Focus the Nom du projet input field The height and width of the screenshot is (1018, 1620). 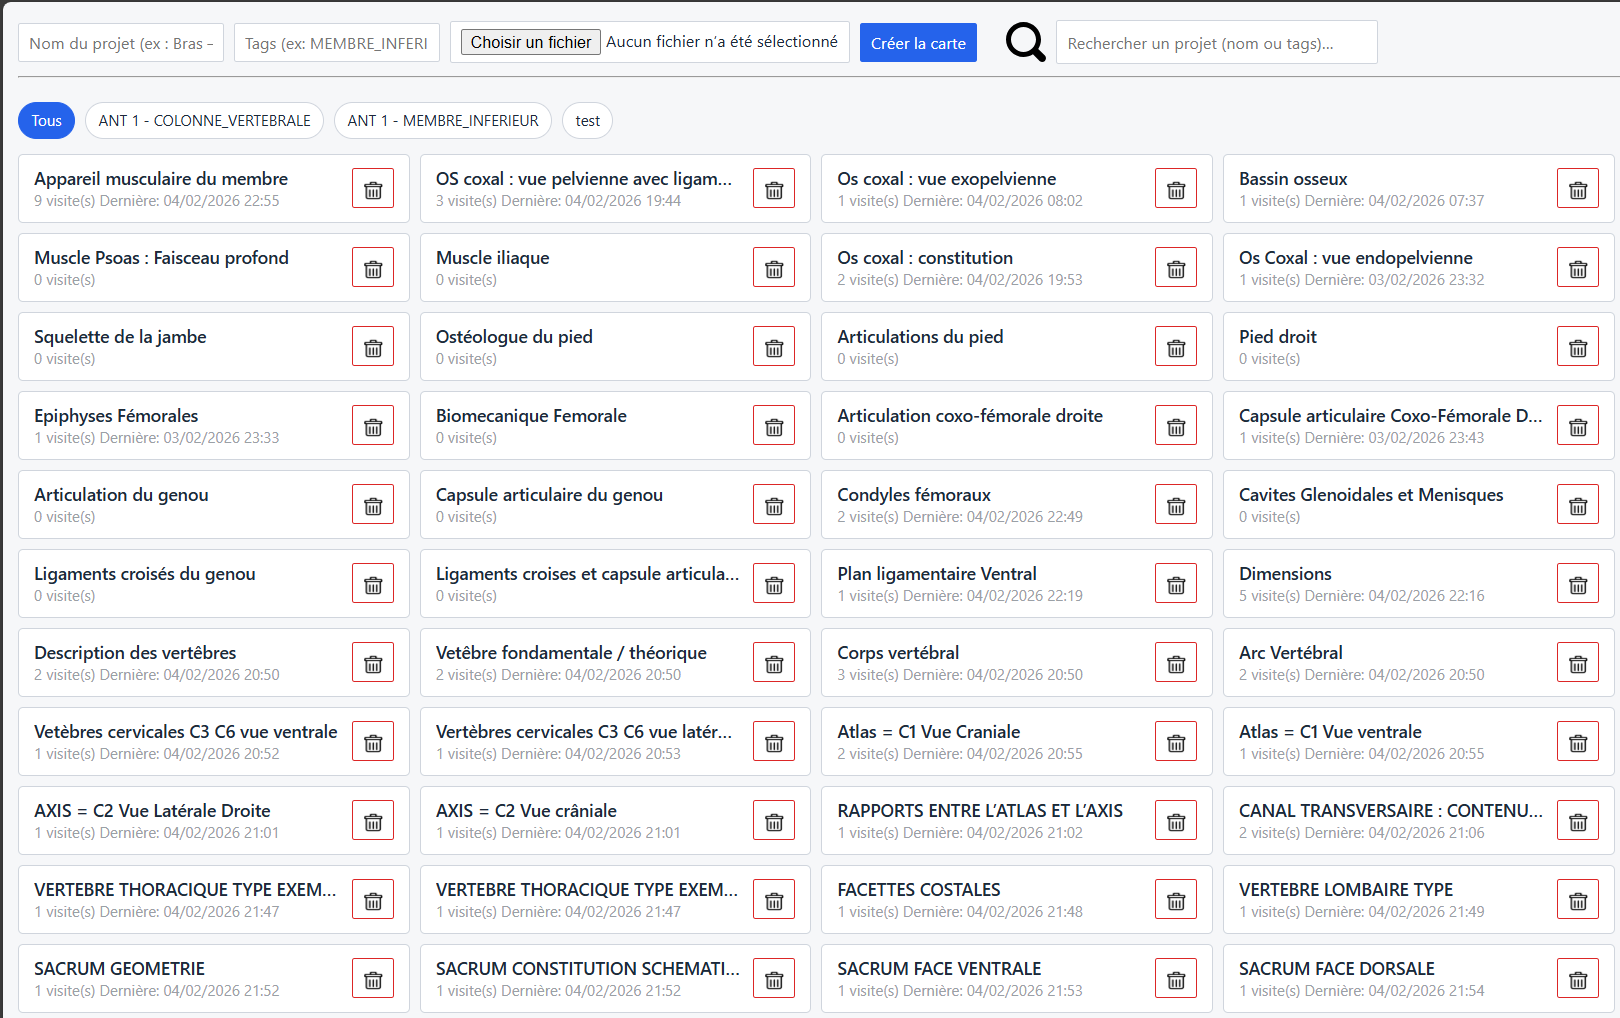pos(121,43)
